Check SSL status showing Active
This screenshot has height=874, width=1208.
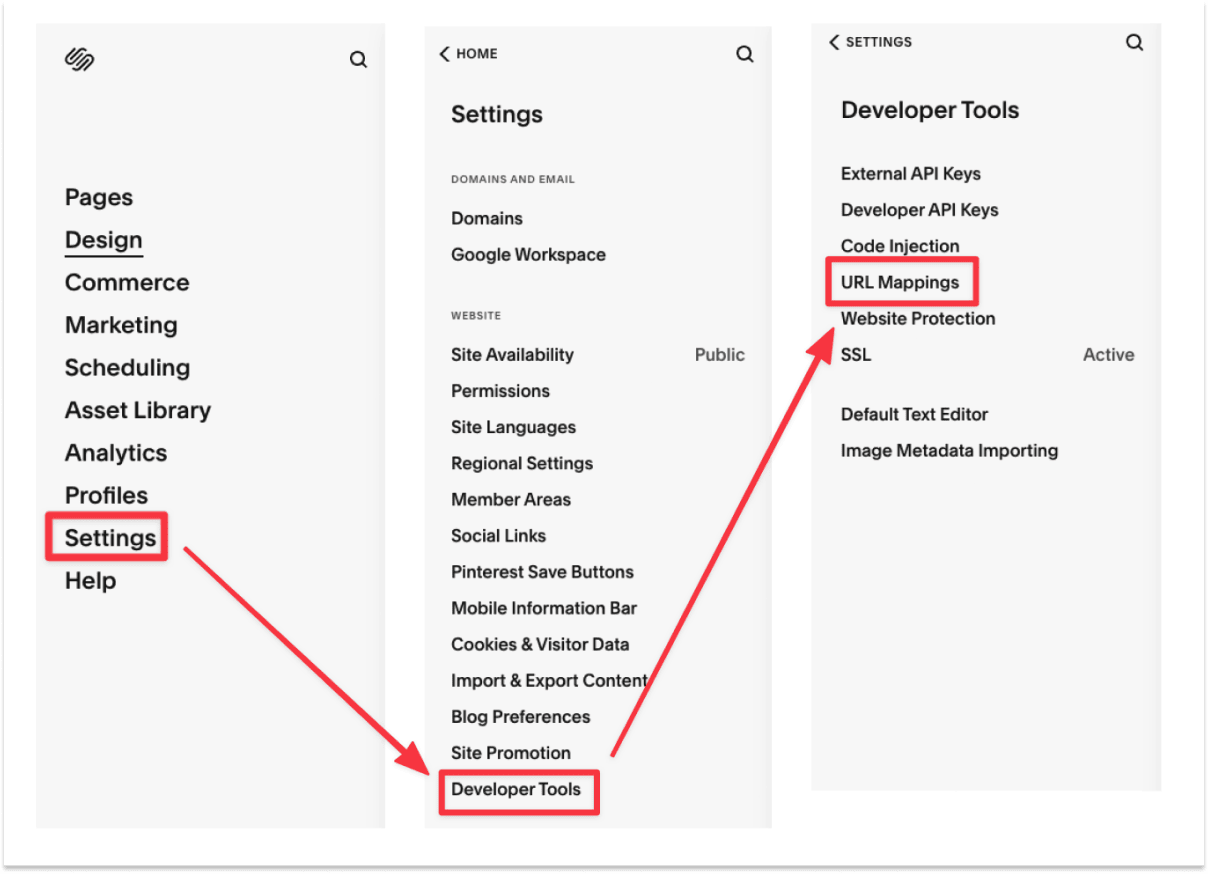click(x=1108, y=354)
